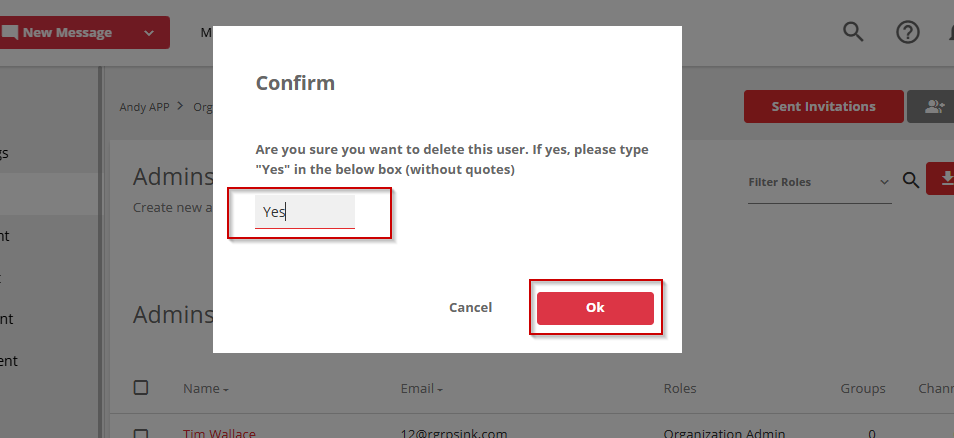
Task: Open the Filter Roles dropdown
Action: 819,182
